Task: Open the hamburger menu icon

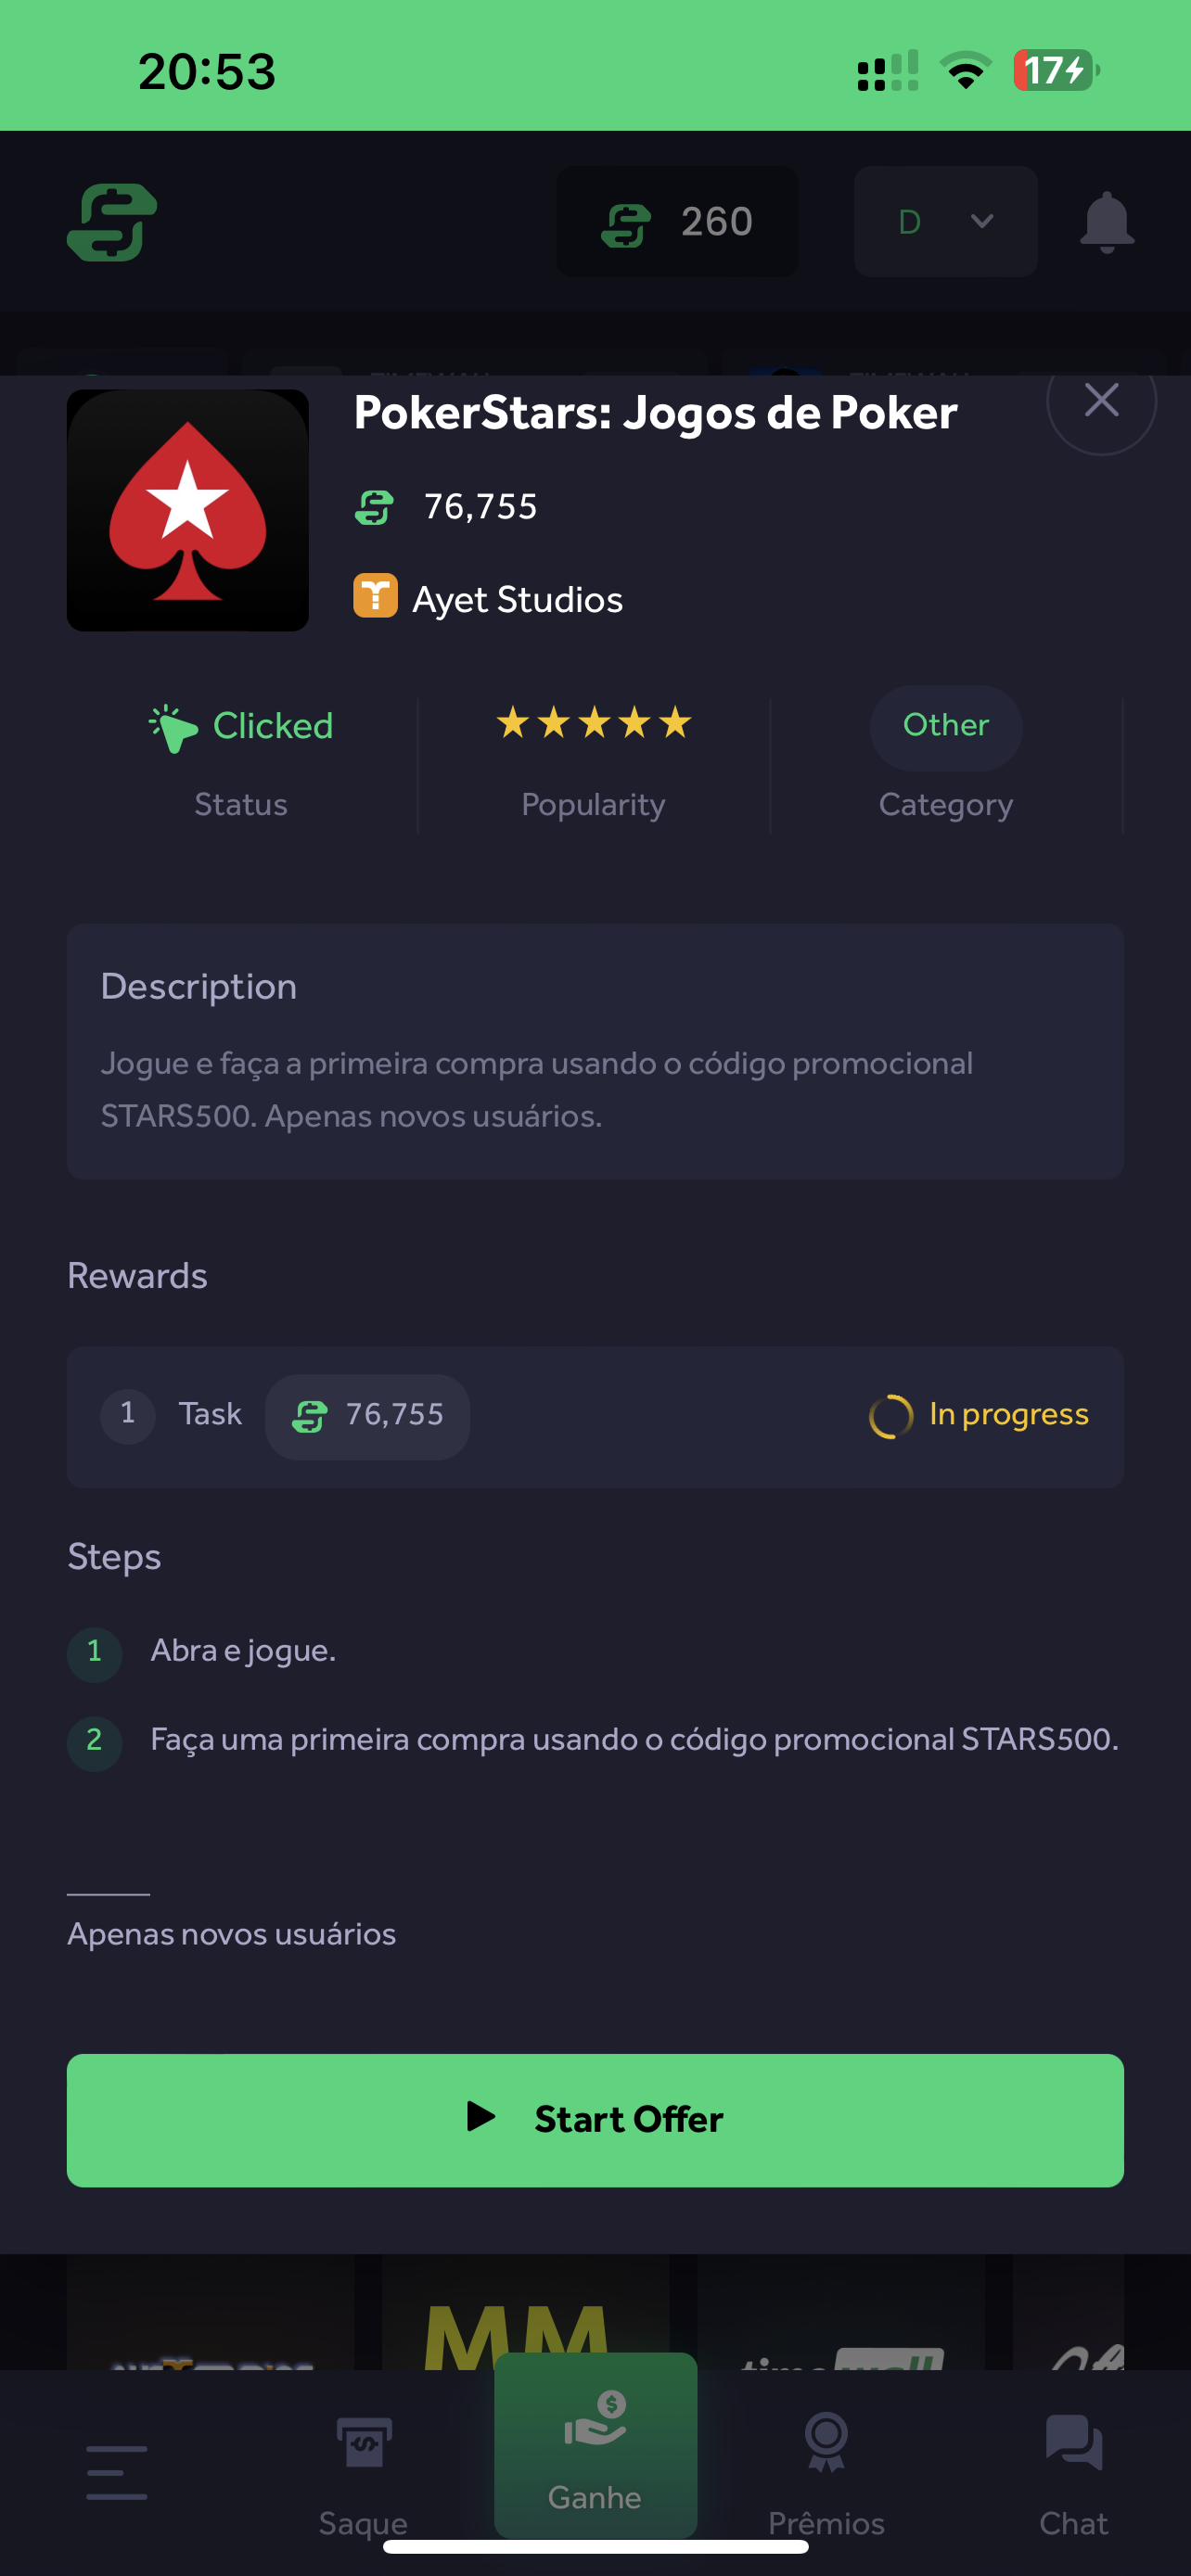Action: pyautogui.click(x=117, y=2472)
